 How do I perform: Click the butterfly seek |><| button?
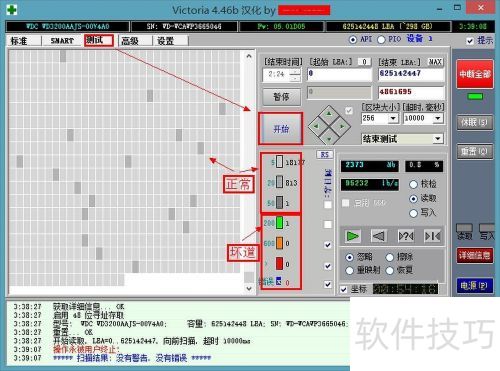coord(432,236)
